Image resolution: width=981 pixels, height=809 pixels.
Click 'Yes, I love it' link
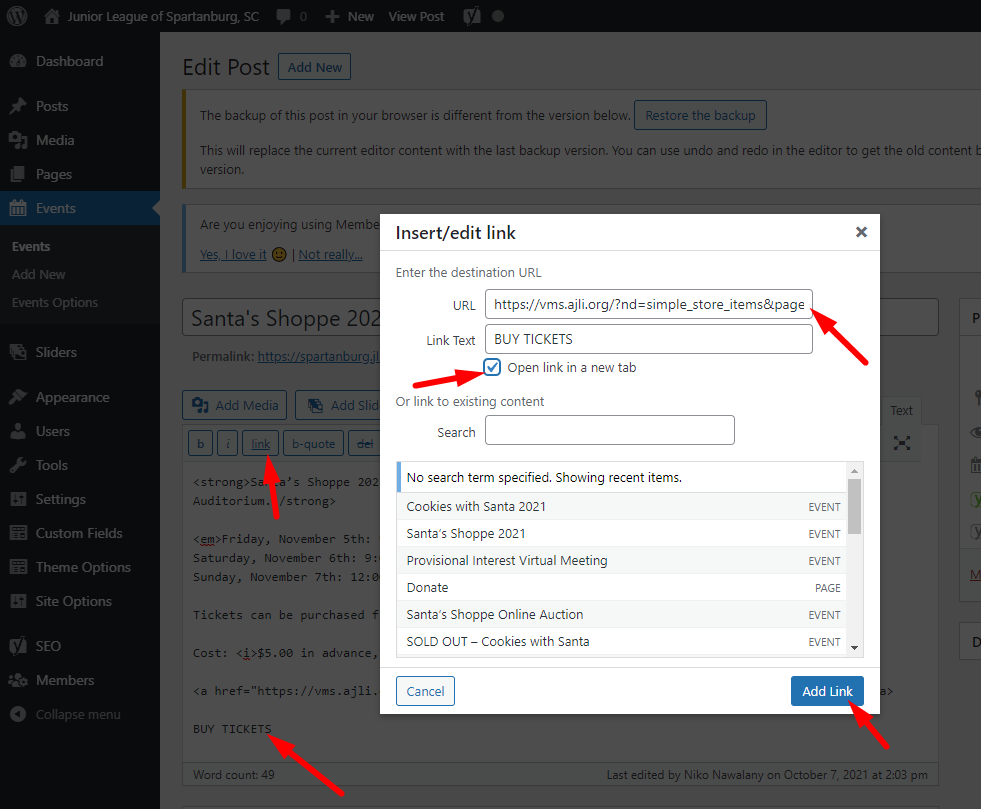[233, 255]
